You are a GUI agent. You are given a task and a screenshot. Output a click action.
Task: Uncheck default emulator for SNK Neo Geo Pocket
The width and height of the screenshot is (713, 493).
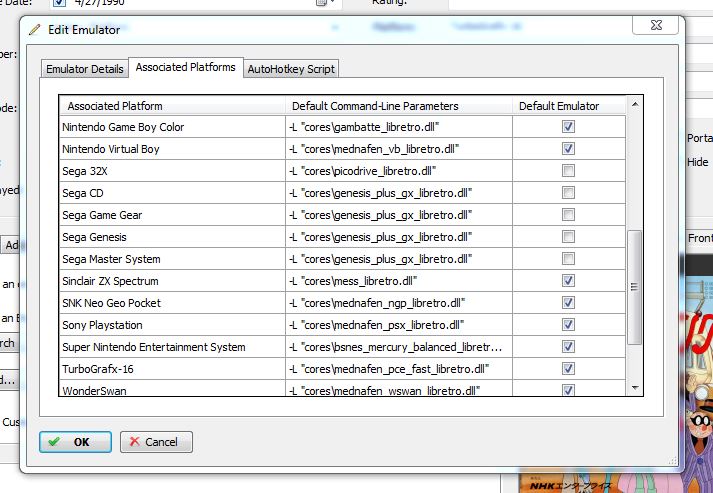coord(568,302)
